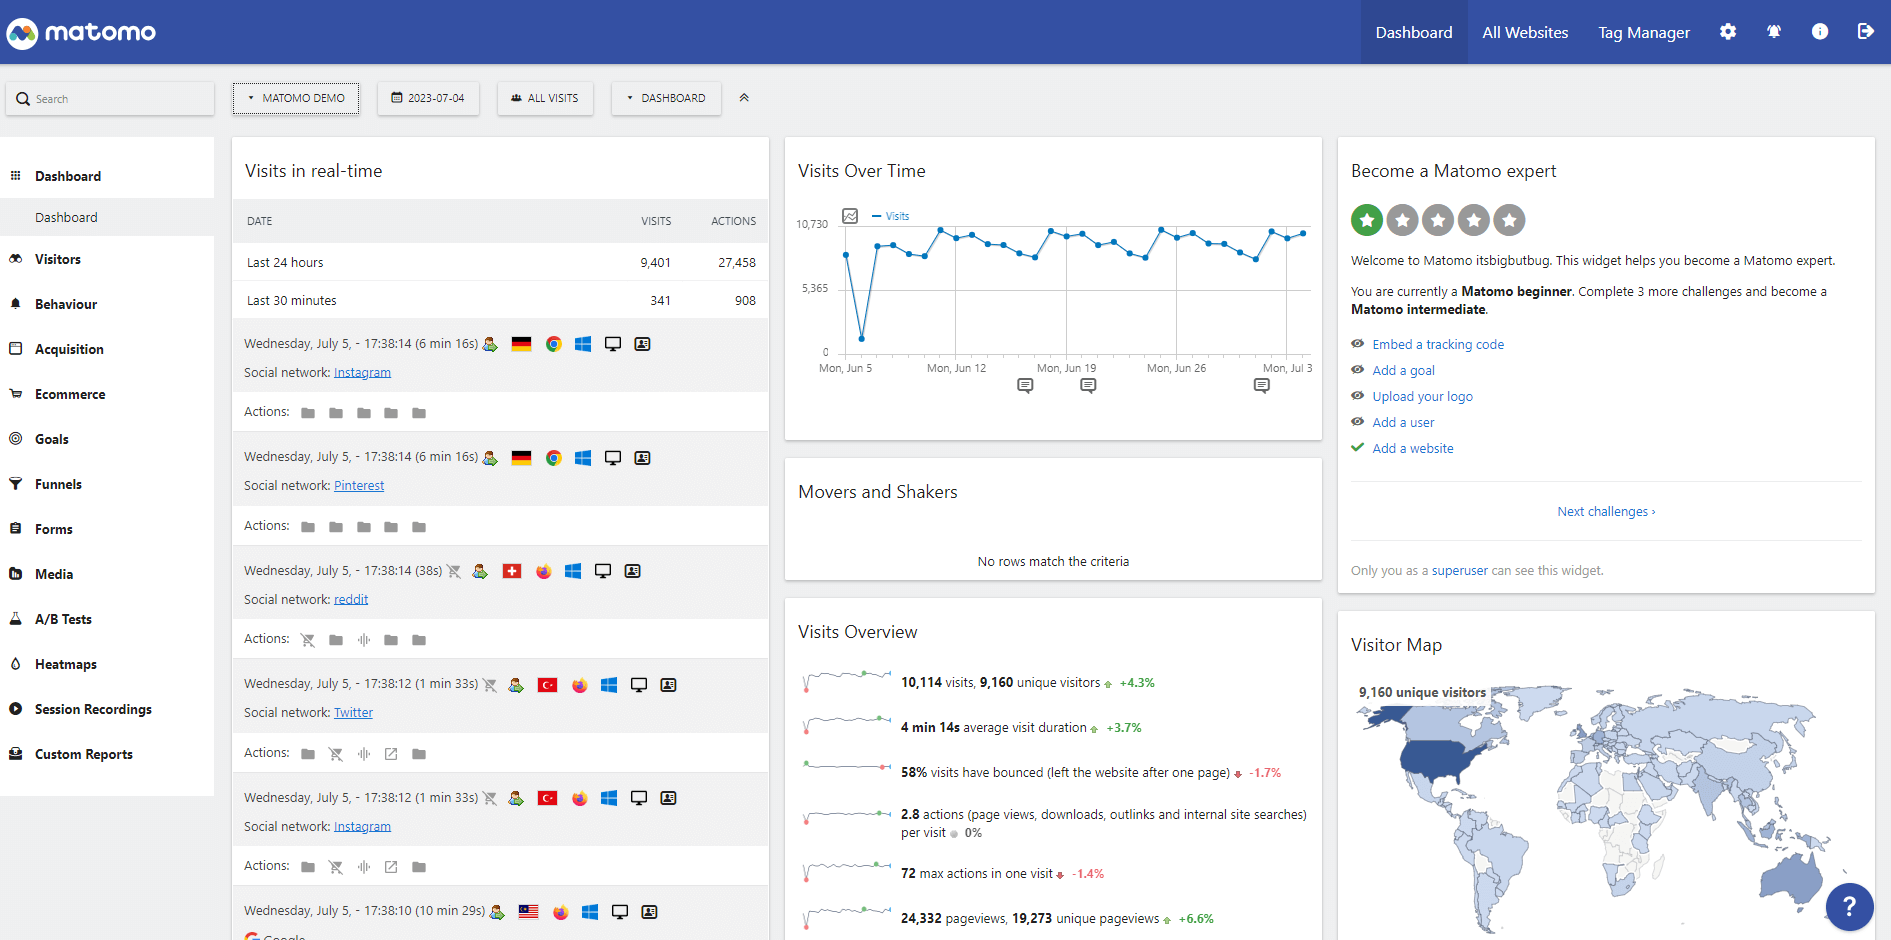Viewport: 1891px width, 940px height.
Task: Open the Tag Manager tab
Action: coord(1643,32)
